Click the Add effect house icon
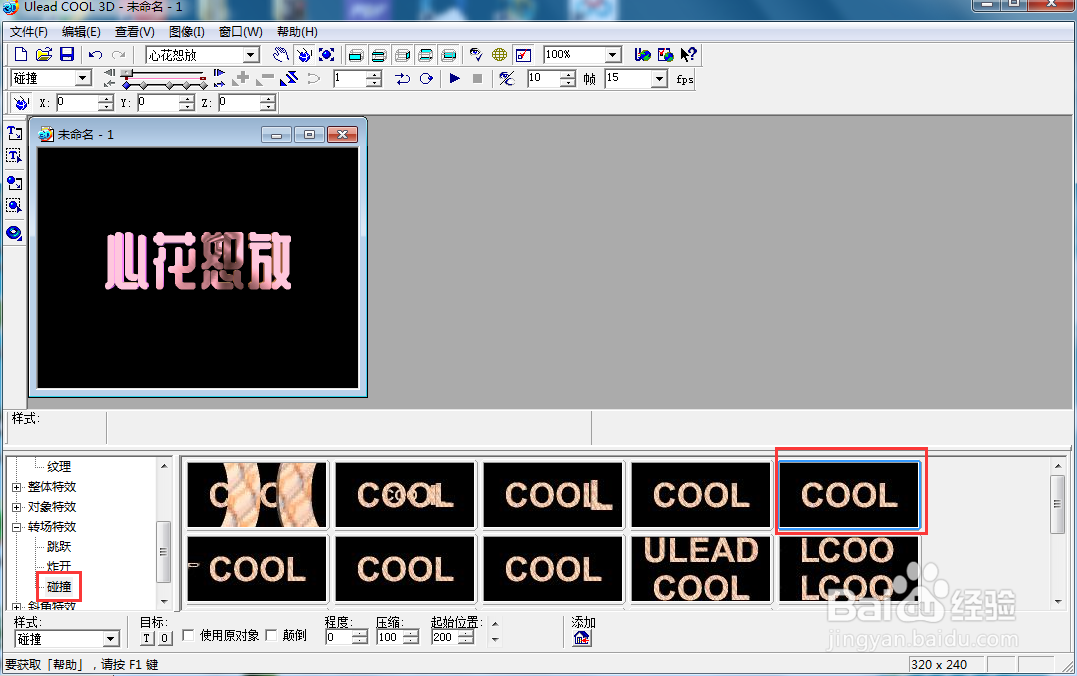Screen dimensions: 1077x676 [x=582, y=638]
